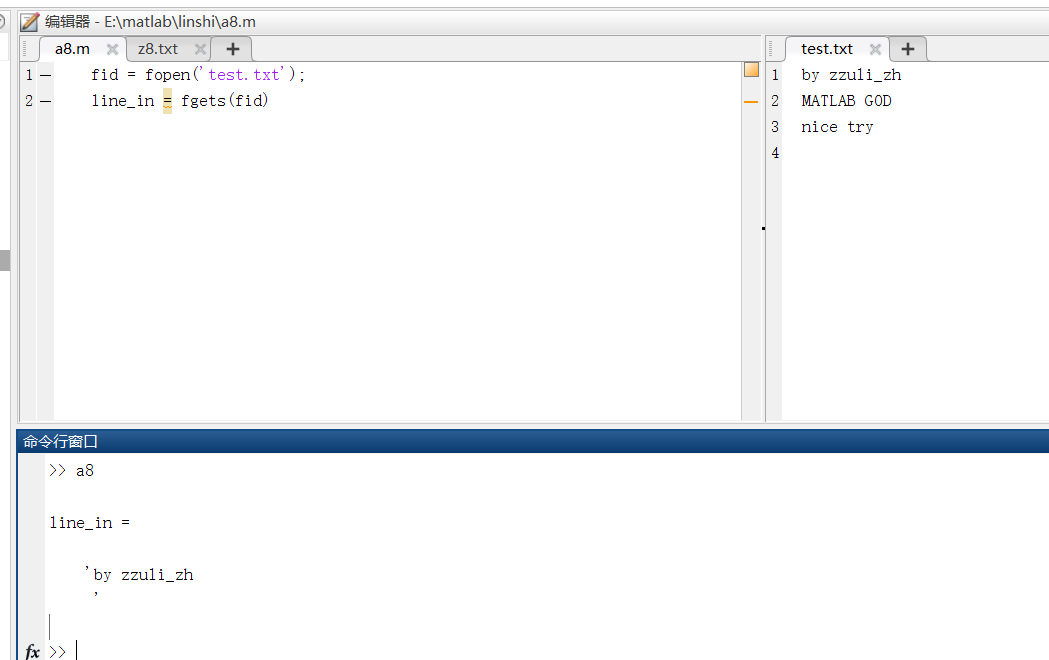Click the fx function browser icon
This screenshot has height=660, width=1049.
point(32,651)
